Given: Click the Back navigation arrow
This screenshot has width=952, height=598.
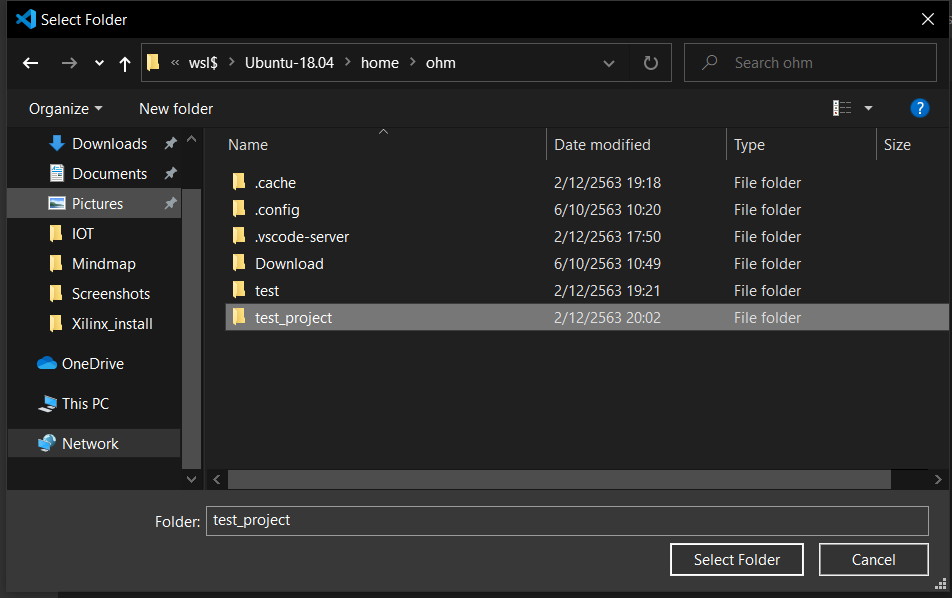Looking at the screenshot, I should [x=31, y=63].
